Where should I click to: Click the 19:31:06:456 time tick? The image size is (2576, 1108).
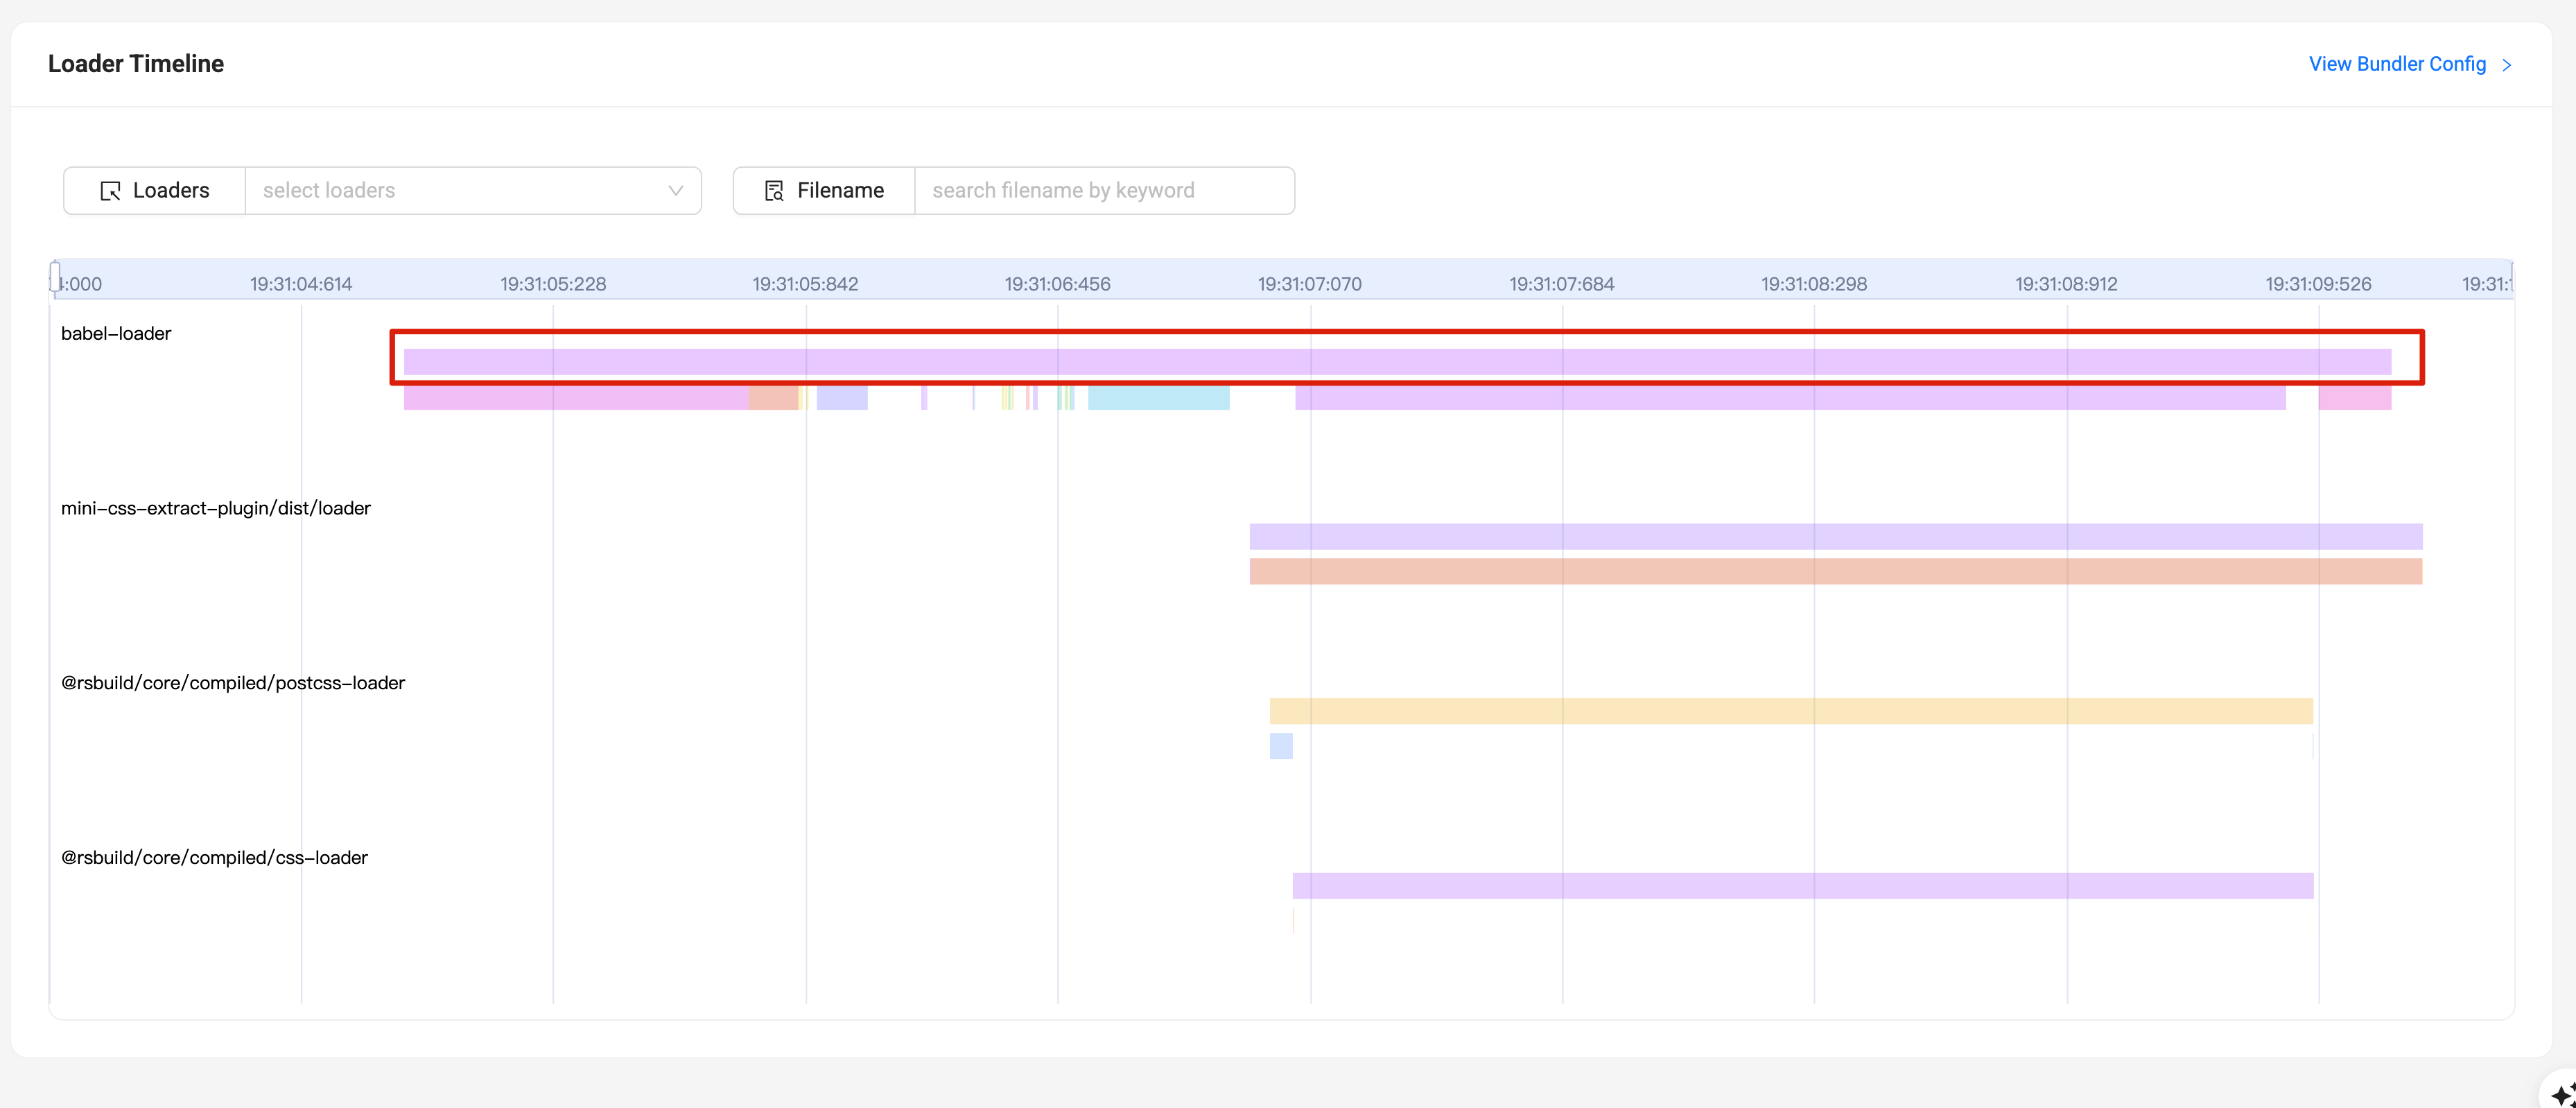point(1057,284)
